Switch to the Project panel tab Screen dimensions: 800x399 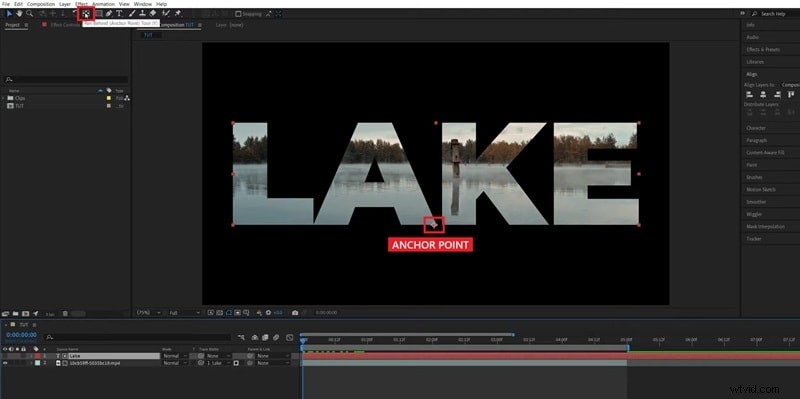tap(12, 24)
